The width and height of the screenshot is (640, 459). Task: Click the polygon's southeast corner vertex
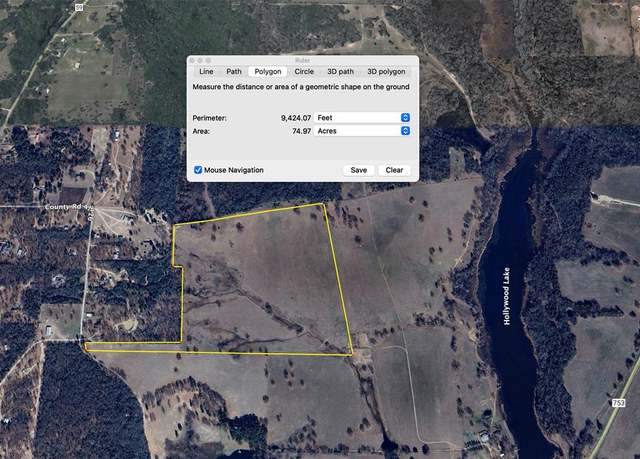351,355
